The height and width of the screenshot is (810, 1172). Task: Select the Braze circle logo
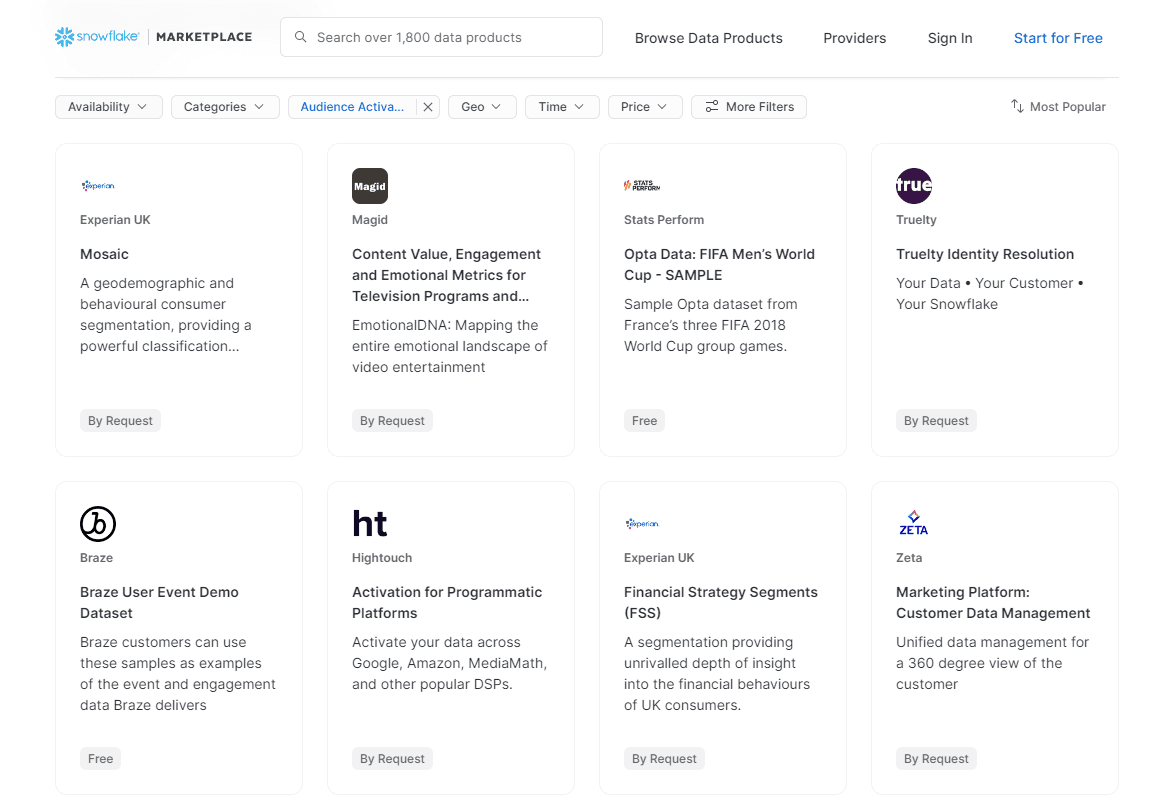(97, 523)
